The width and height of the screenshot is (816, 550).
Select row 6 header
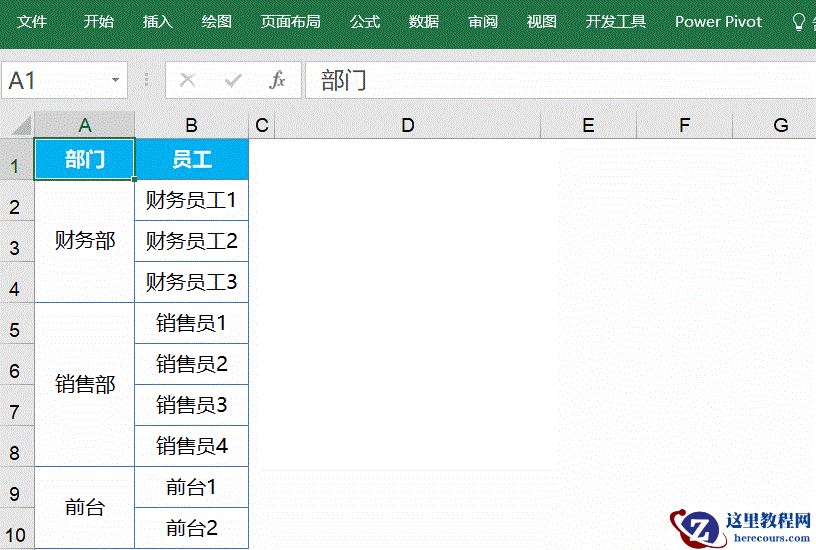17,364
